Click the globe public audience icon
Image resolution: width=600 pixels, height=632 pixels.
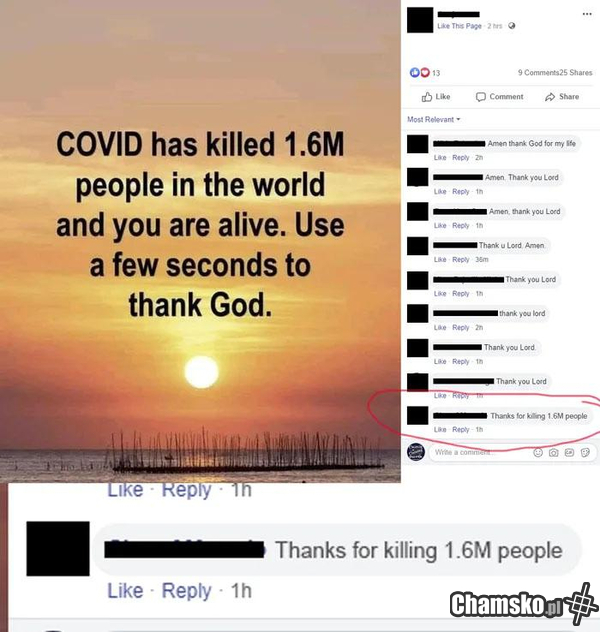coord(512,26)
